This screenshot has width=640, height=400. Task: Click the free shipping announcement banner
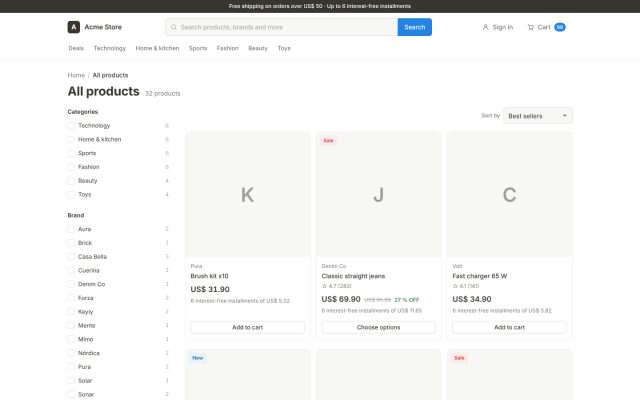[x=320, y=6]
